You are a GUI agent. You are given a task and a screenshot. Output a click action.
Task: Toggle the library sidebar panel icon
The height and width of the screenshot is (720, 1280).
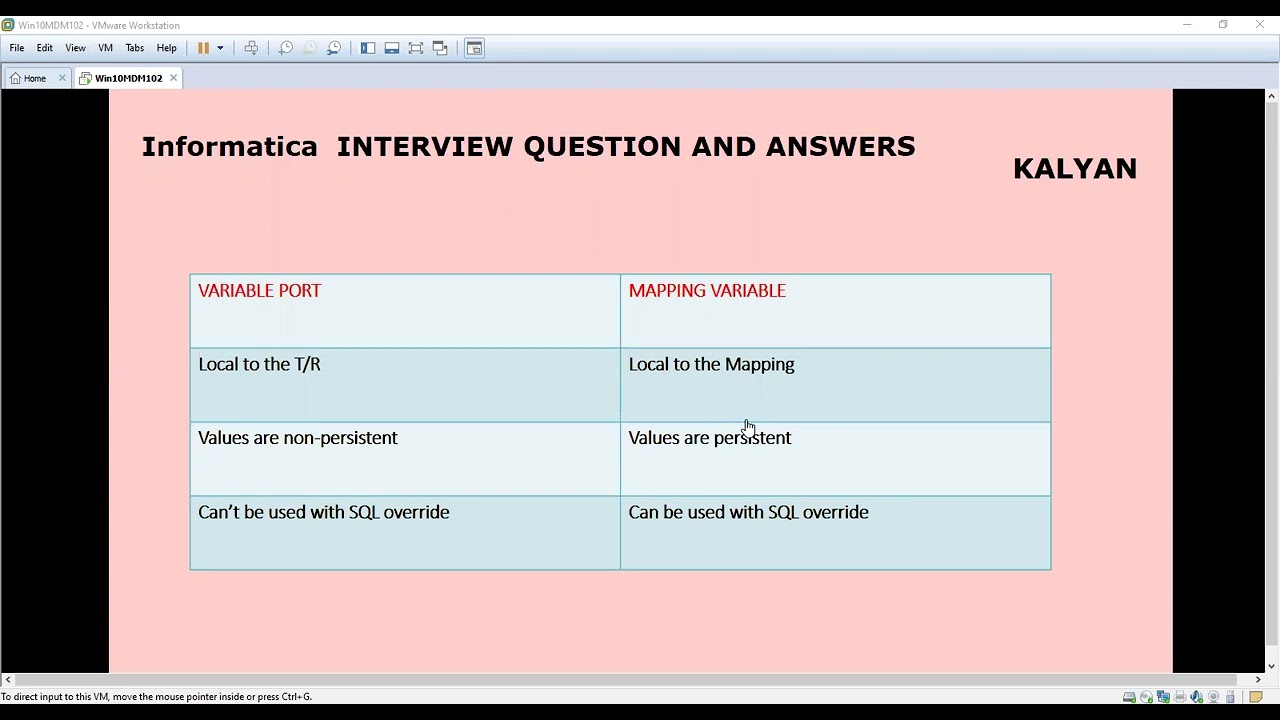point(368,48)
